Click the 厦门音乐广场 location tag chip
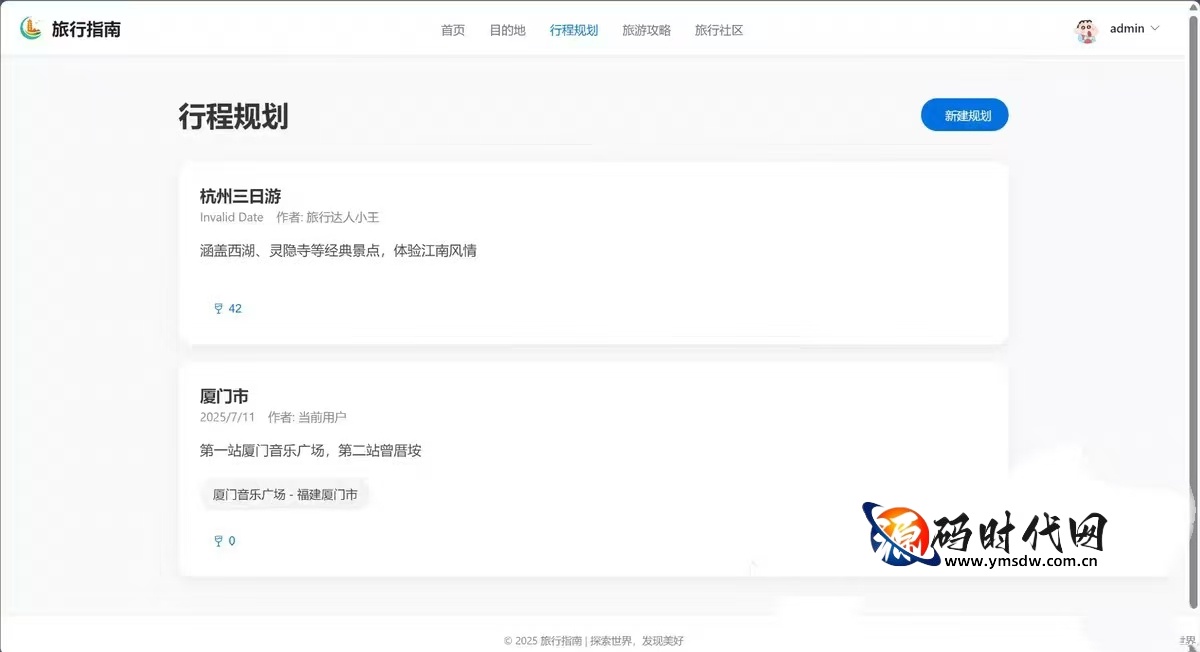This screenshot has height=652, width=1200. [285, 493]
